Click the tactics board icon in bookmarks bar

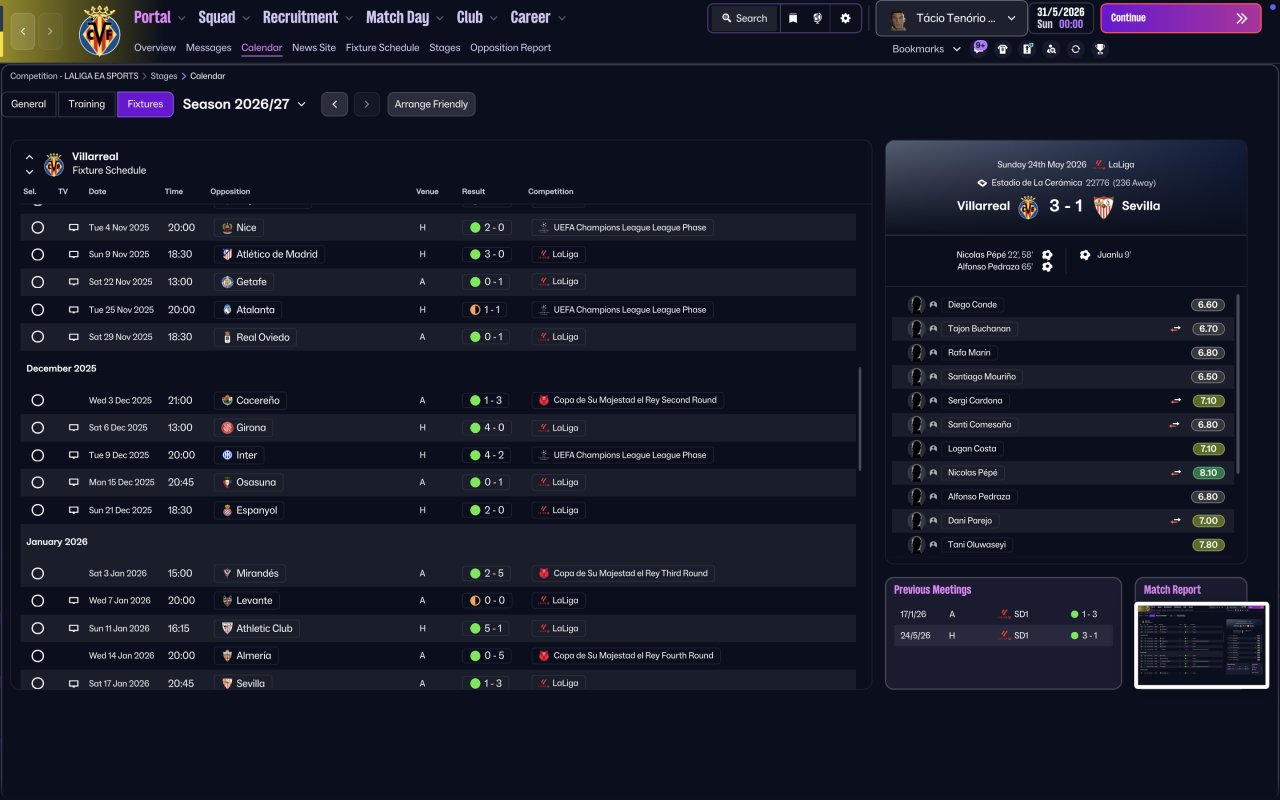pyautogui.click(x=1027, y=49)
